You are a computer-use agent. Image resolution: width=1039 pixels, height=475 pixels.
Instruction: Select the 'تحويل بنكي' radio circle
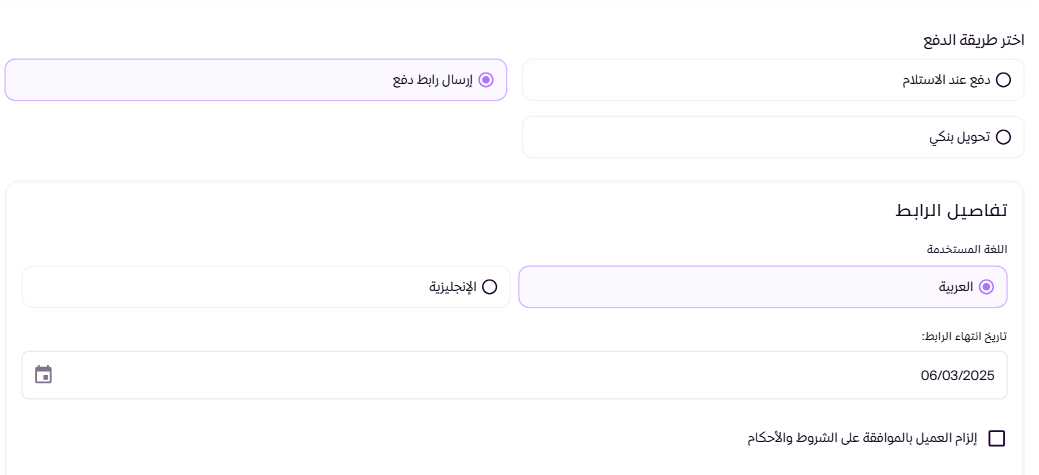1003,137
